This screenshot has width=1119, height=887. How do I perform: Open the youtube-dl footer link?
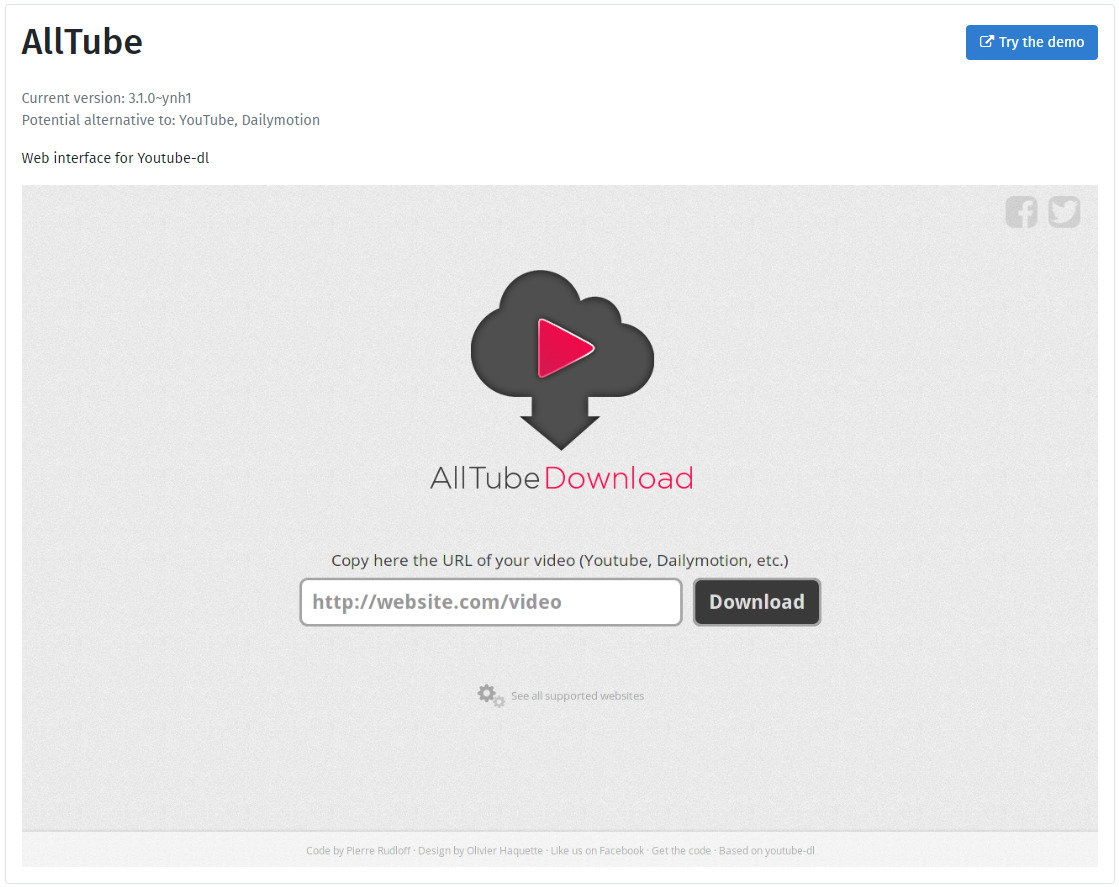(790, 850)
